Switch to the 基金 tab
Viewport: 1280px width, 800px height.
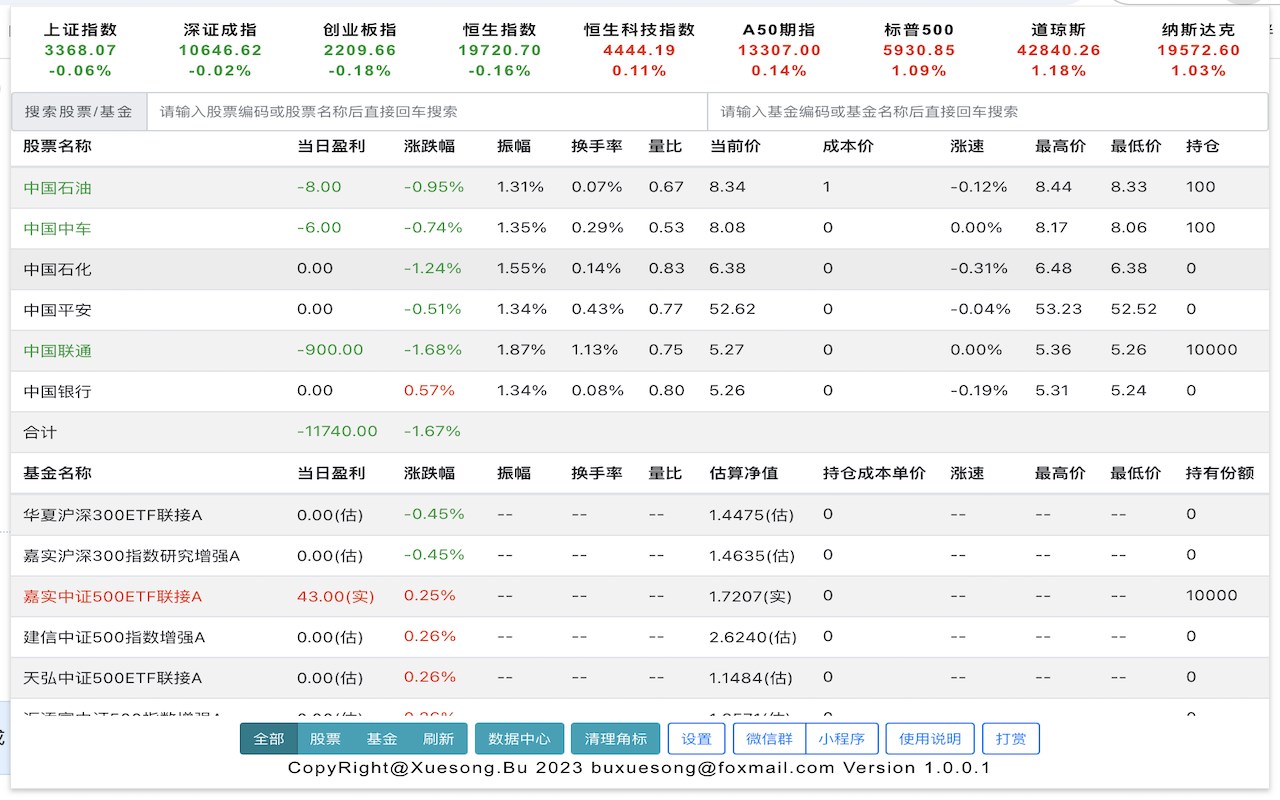382,739
